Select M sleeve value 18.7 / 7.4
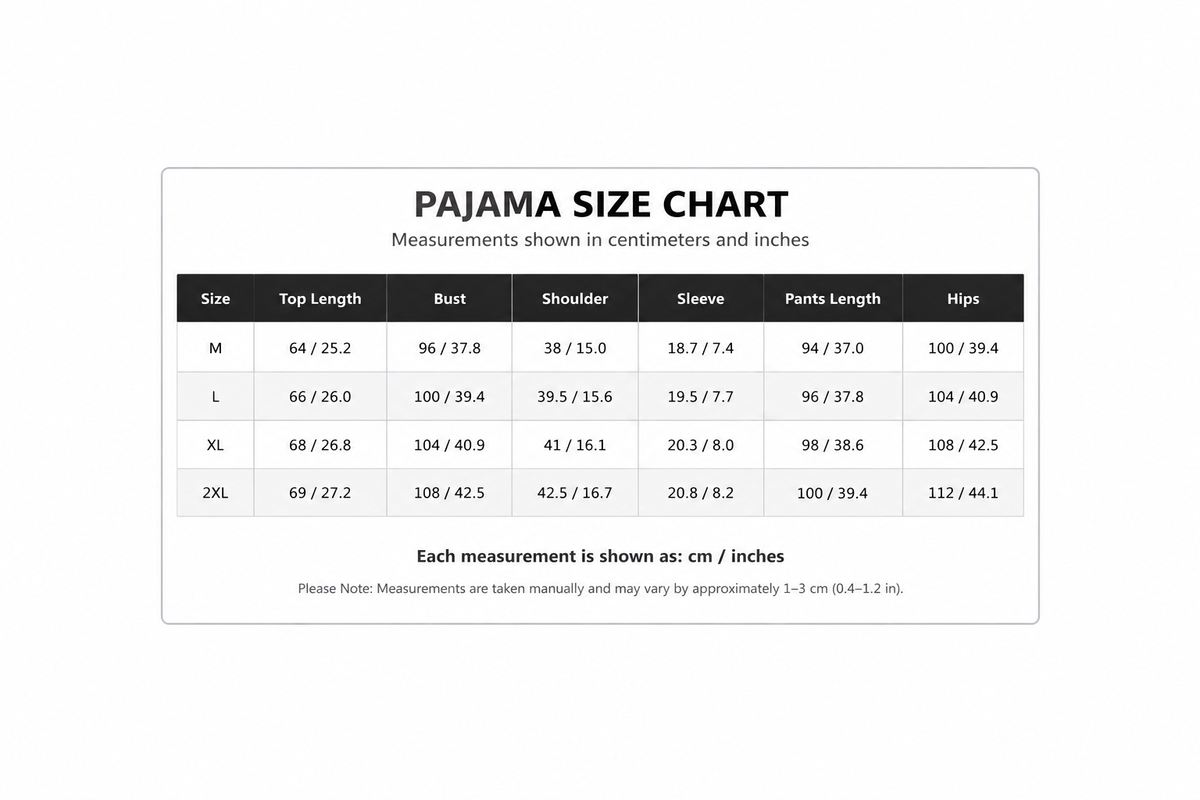 coord(701,348)
